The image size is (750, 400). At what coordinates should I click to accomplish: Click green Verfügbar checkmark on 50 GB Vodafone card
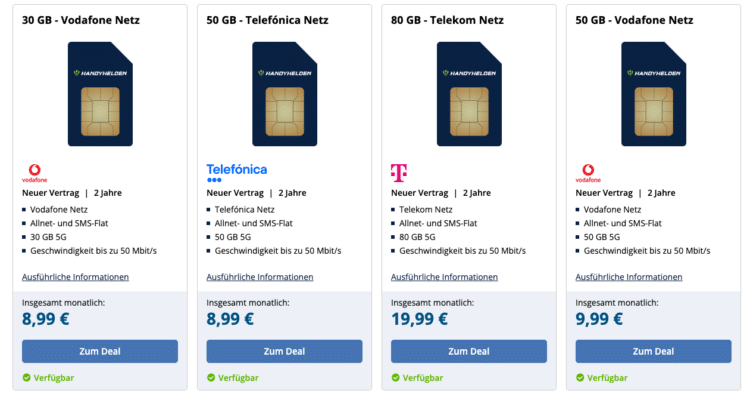click(580, 378)
